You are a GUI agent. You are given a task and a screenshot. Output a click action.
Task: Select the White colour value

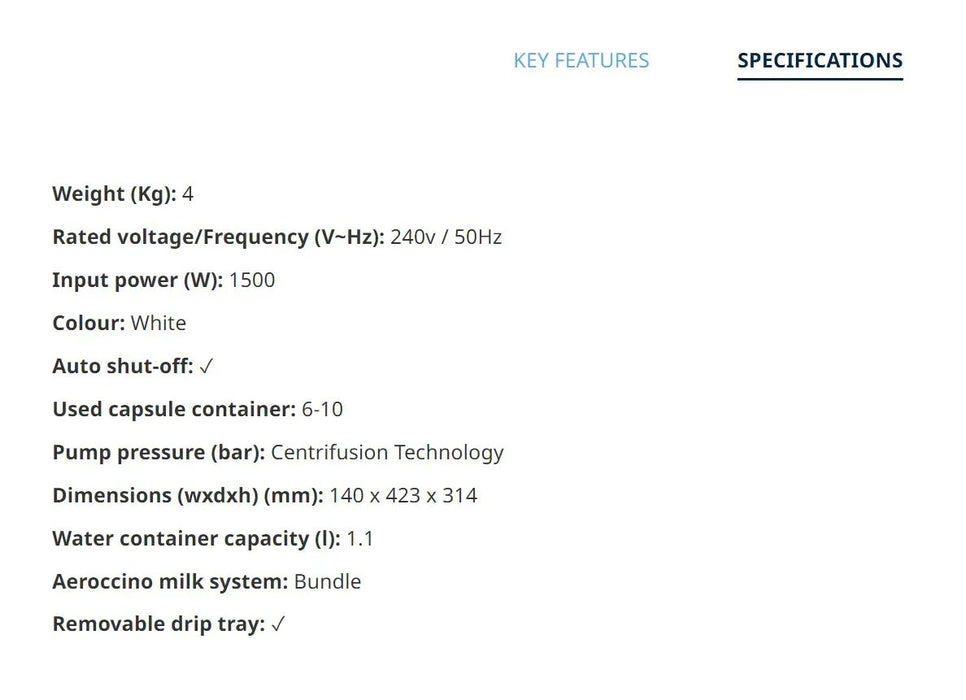click(x=158, y=323)
